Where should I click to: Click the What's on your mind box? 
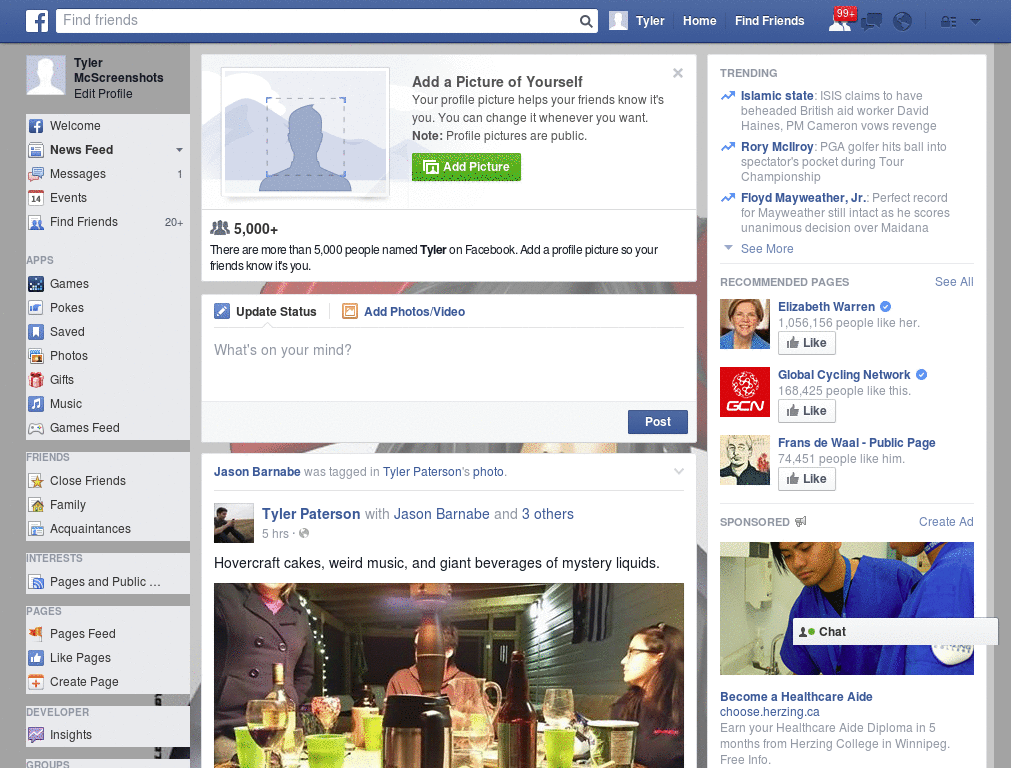(449, 366)
